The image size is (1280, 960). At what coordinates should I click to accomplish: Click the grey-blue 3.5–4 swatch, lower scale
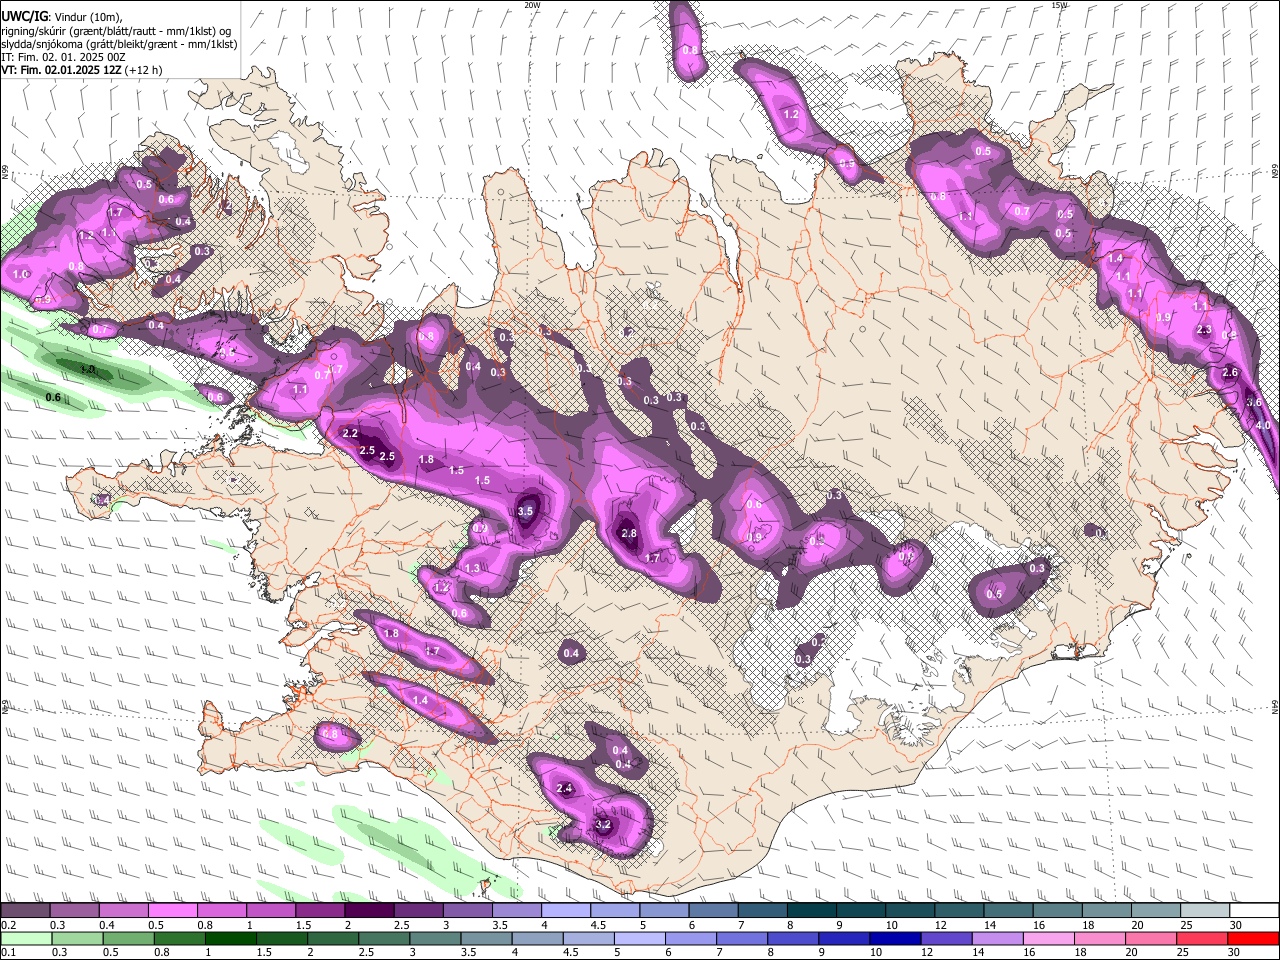tap(485, 938)
